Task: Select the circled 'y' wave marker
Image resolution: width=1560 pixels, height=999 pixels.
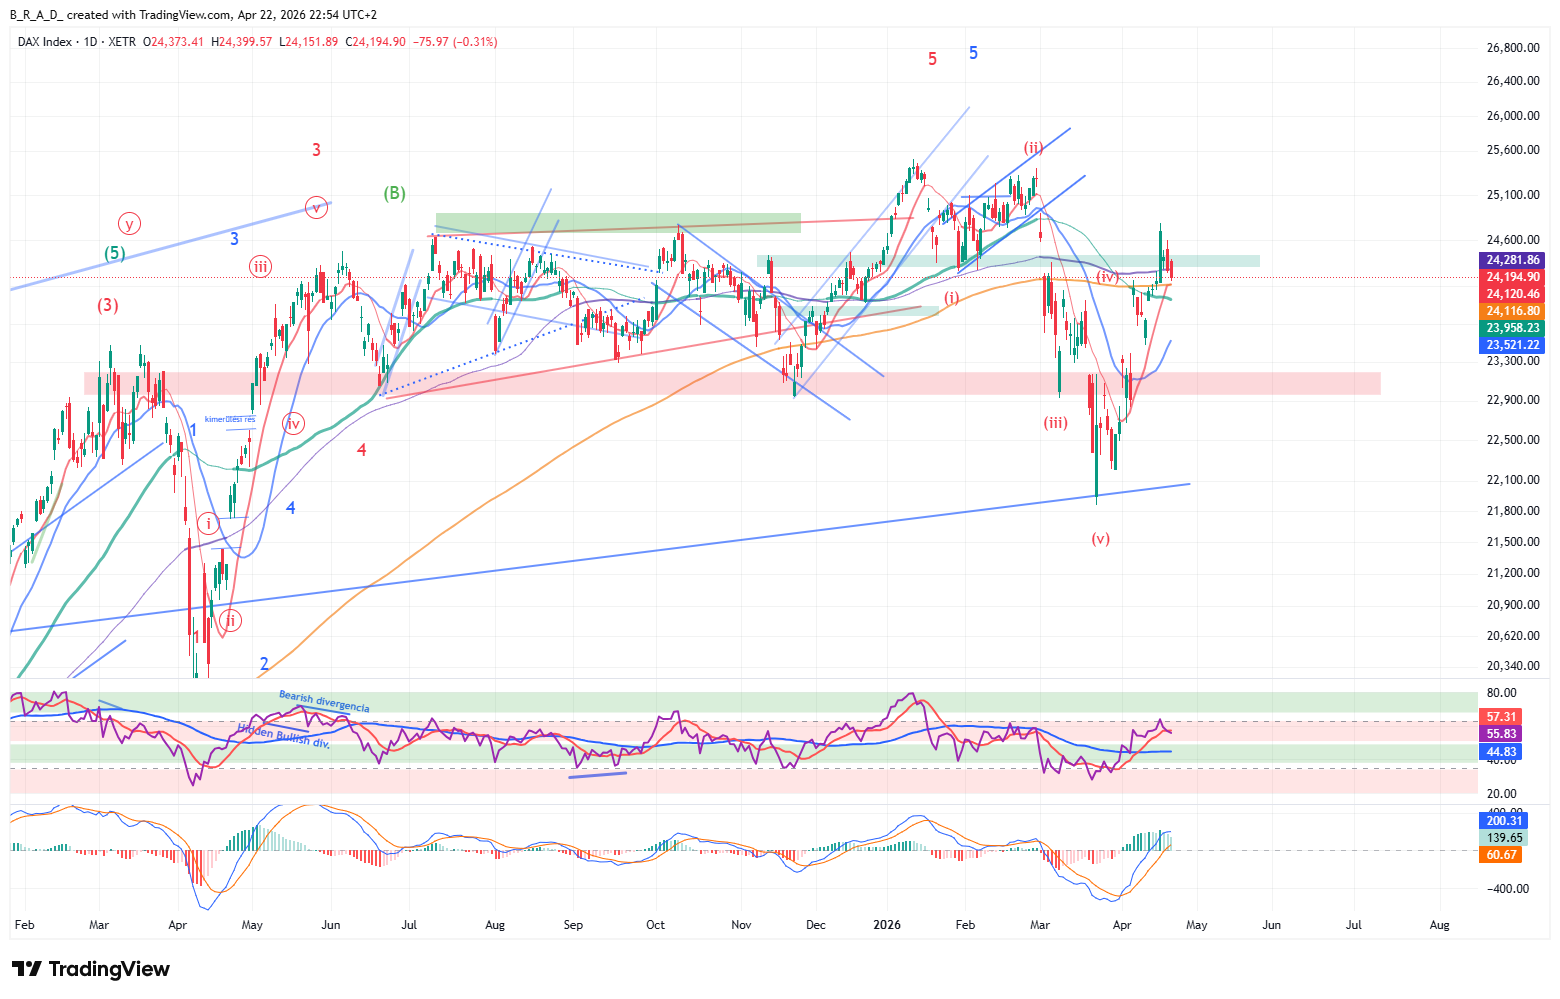Action: coord(128,223)
